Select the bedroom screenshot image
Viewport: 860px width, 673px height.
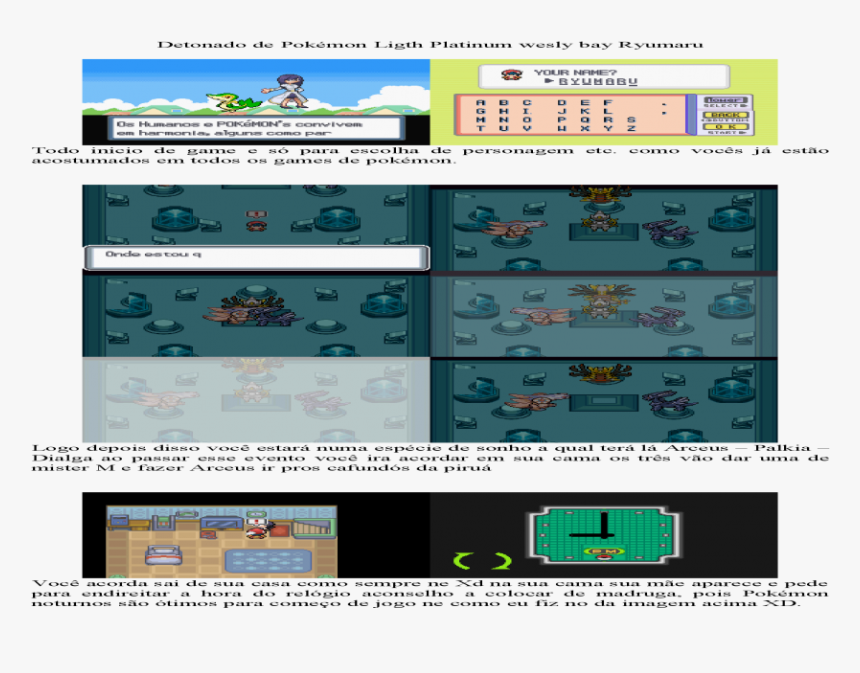click(x=256, y=535)
